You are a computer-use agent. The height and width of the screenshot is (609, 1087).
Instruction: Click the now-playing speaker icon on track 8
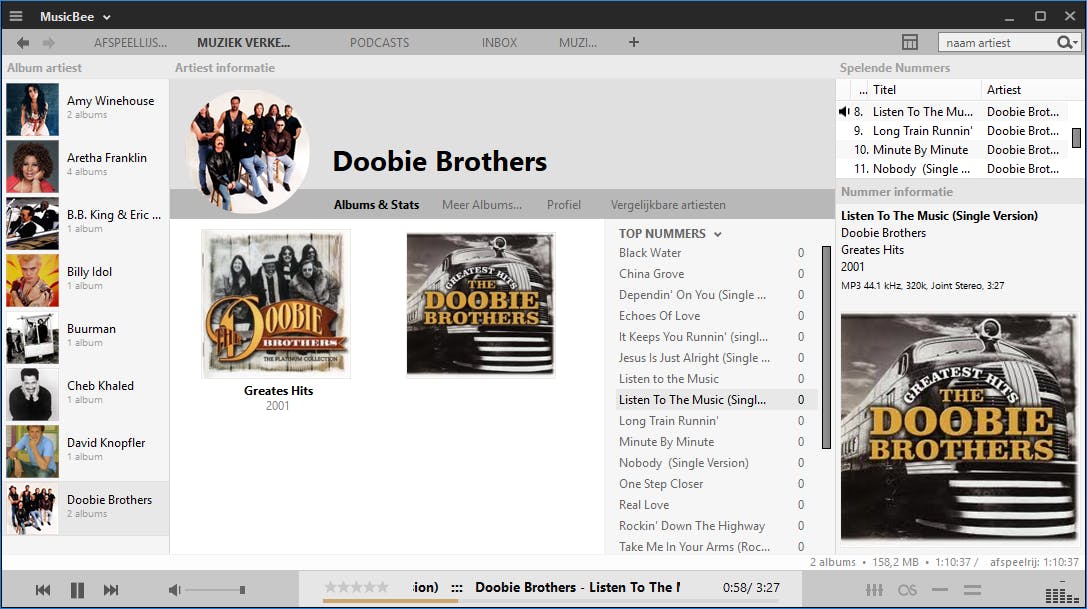click(x=844, y=112)
